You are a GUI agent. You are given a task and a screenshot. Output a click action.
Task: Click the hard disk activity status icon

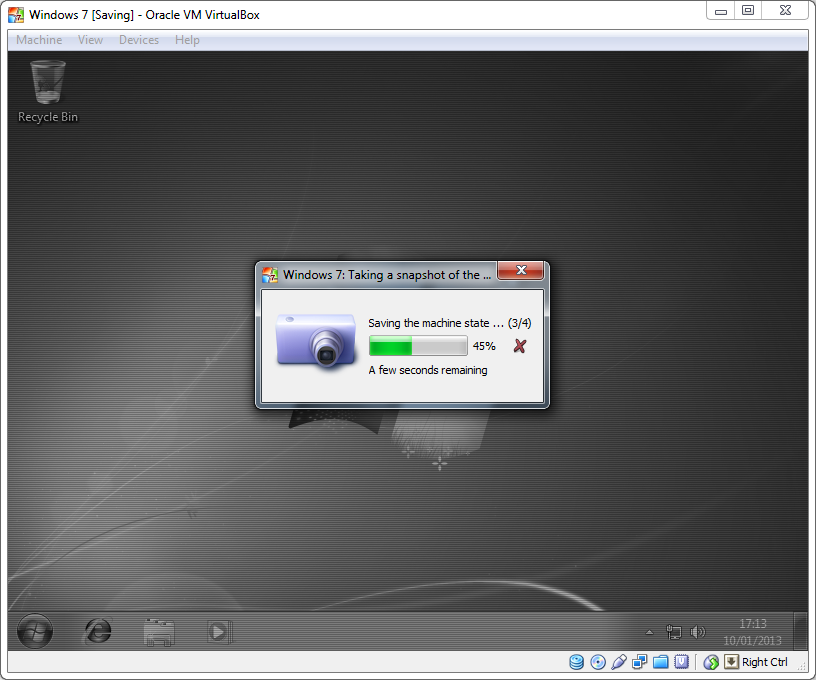click(x=577, y=662)
